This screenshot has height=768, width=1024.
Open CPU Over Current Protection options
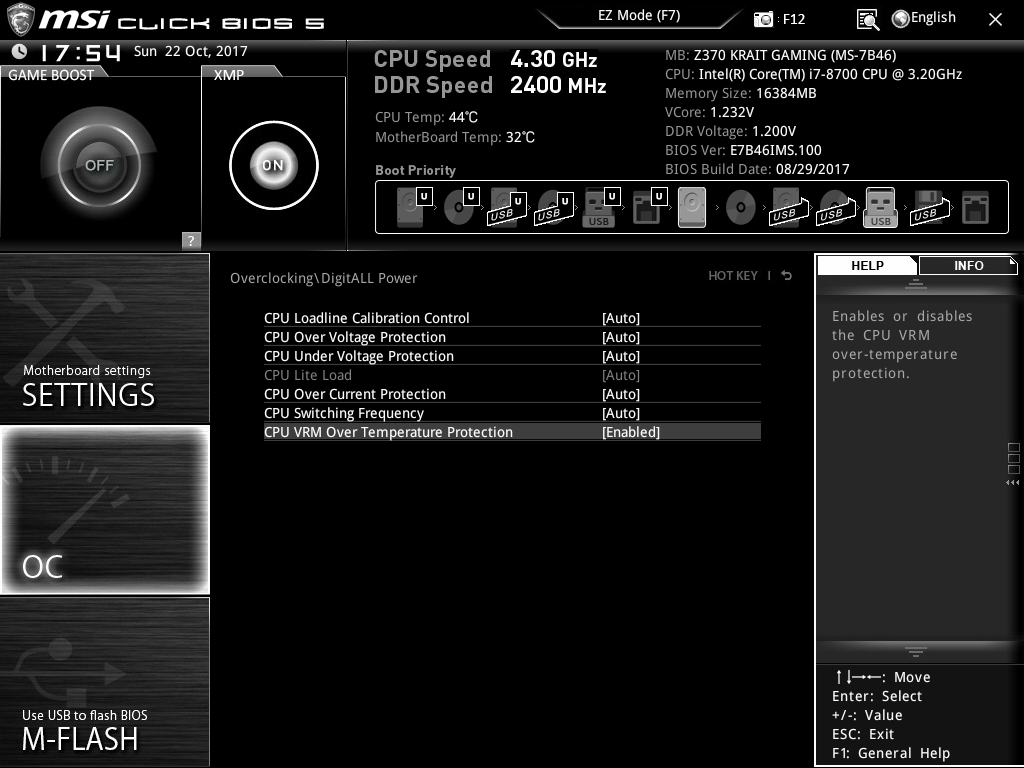pos(512,394)
